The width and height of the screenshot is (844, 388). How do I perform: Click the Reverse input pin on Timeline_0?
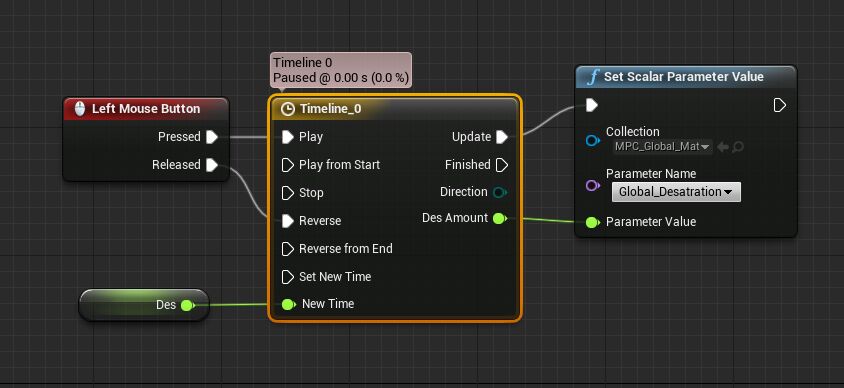[288, 221]
